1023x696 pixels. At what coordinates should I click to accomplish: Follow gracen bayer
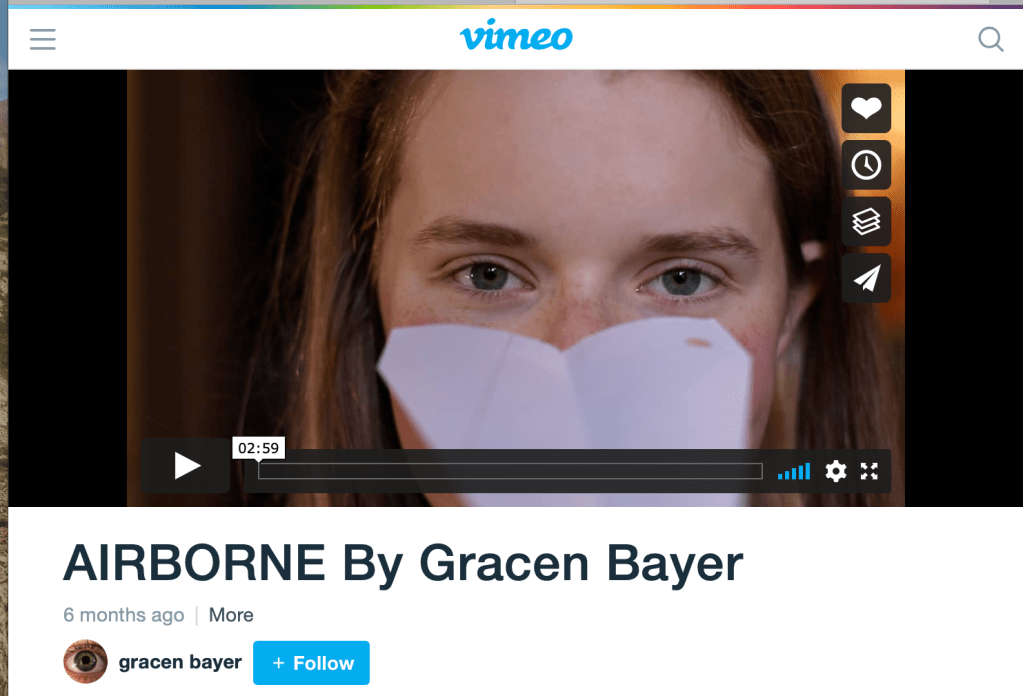[311, 663]
